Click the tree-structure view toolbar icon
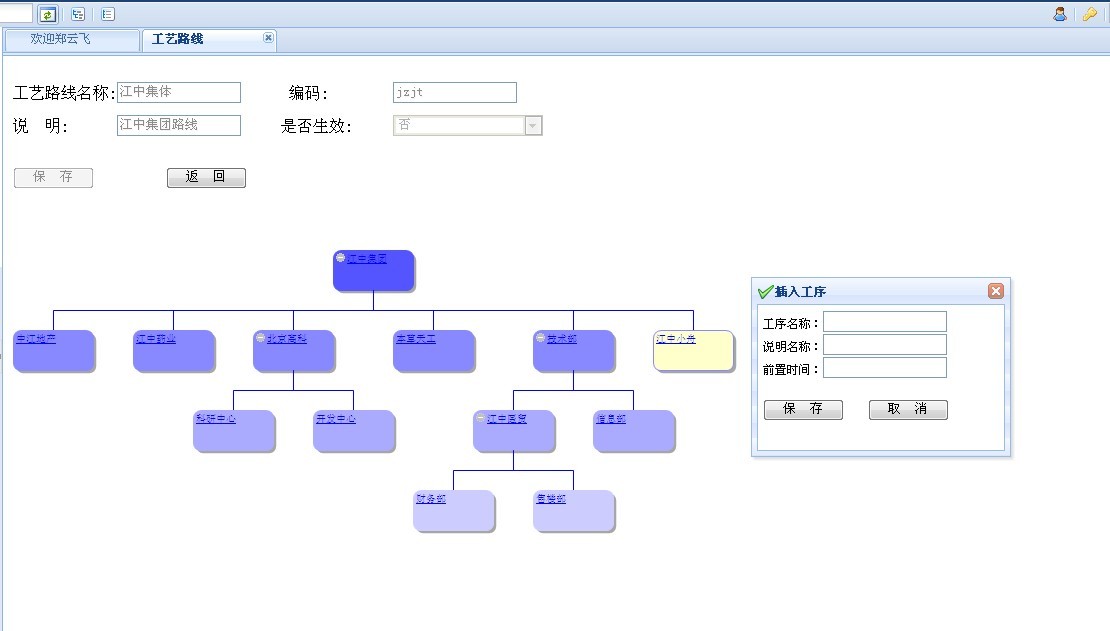Viewport: 1110px width, 631px height. (78, 14)
